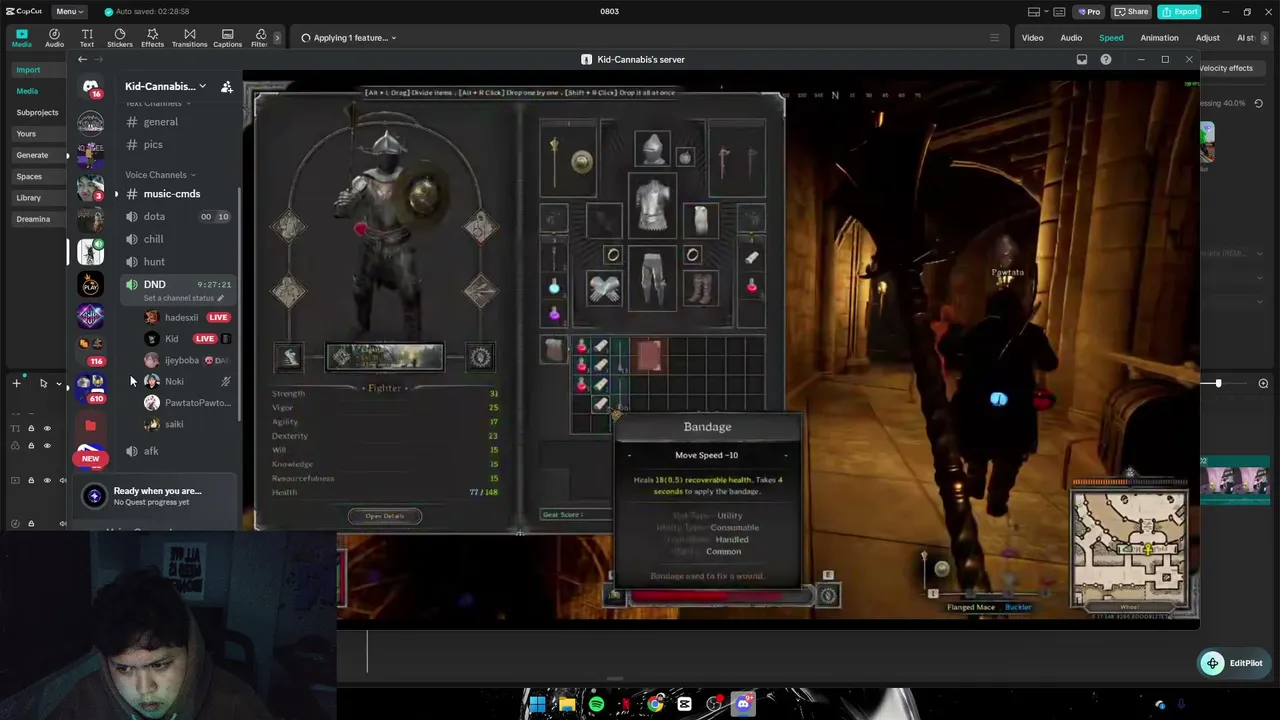Open the Discord inbox icon
The height and width of the screenshot is (720, 1280).
[x=1082, y=60]
